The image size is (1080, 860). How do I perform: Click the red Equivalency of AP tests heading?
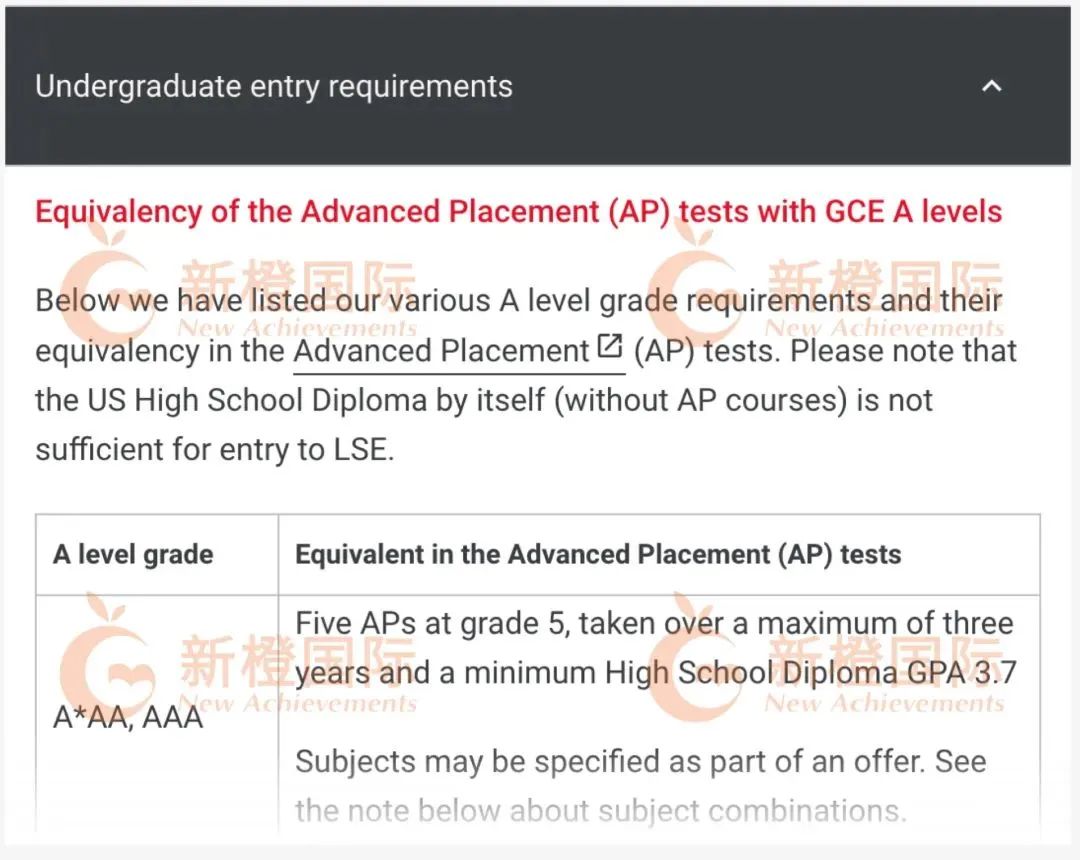click(x=519, y=212)
